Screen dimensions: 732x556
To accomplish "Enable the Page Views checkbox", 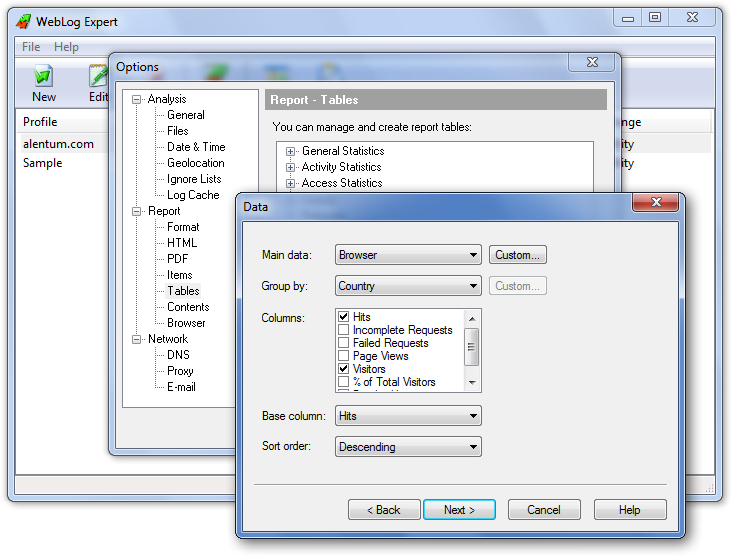I will click(344, 356).
